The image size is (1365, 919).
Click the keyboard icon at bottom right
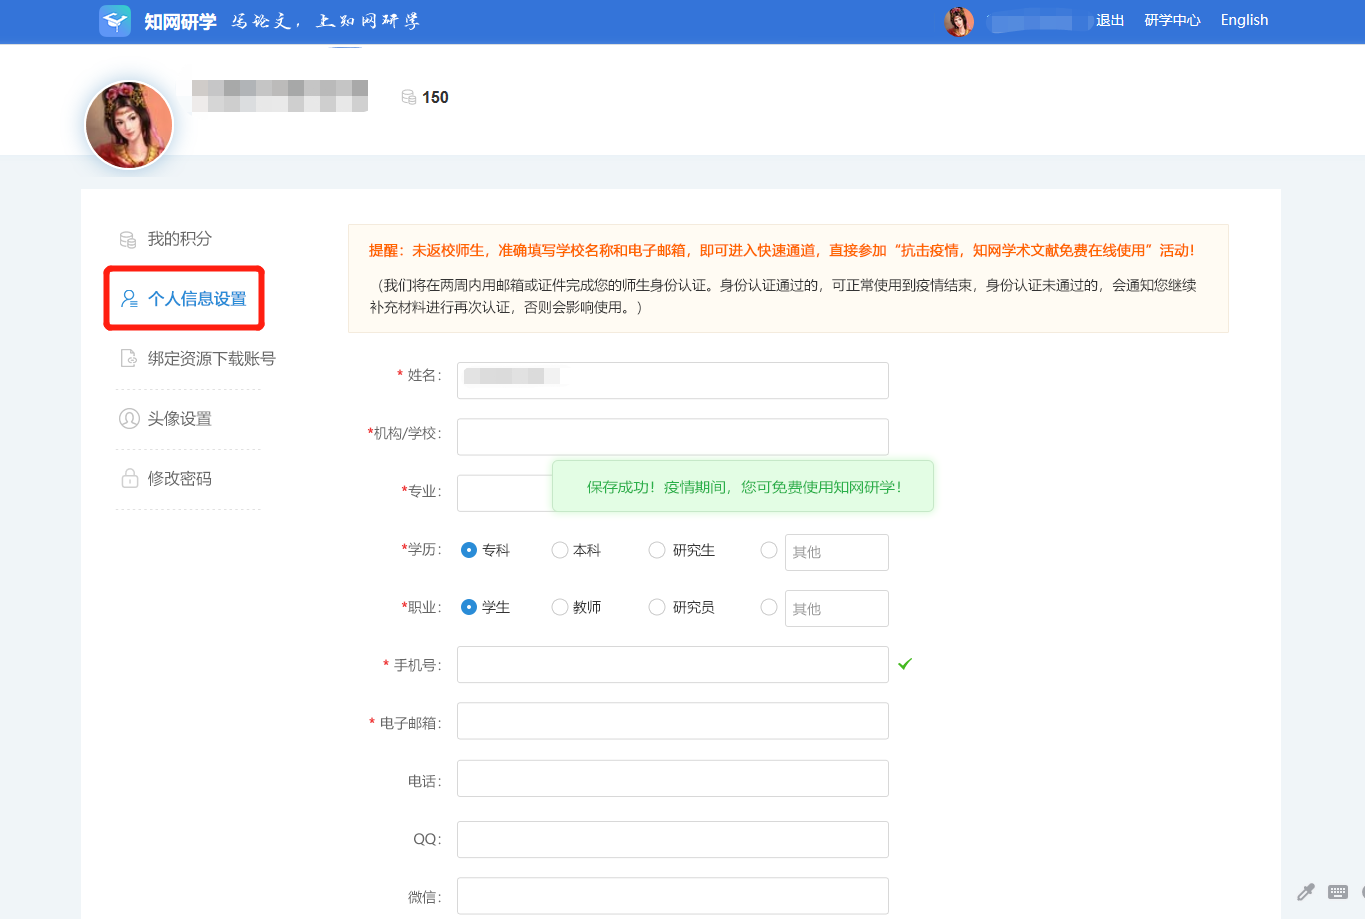(1338, 892)
